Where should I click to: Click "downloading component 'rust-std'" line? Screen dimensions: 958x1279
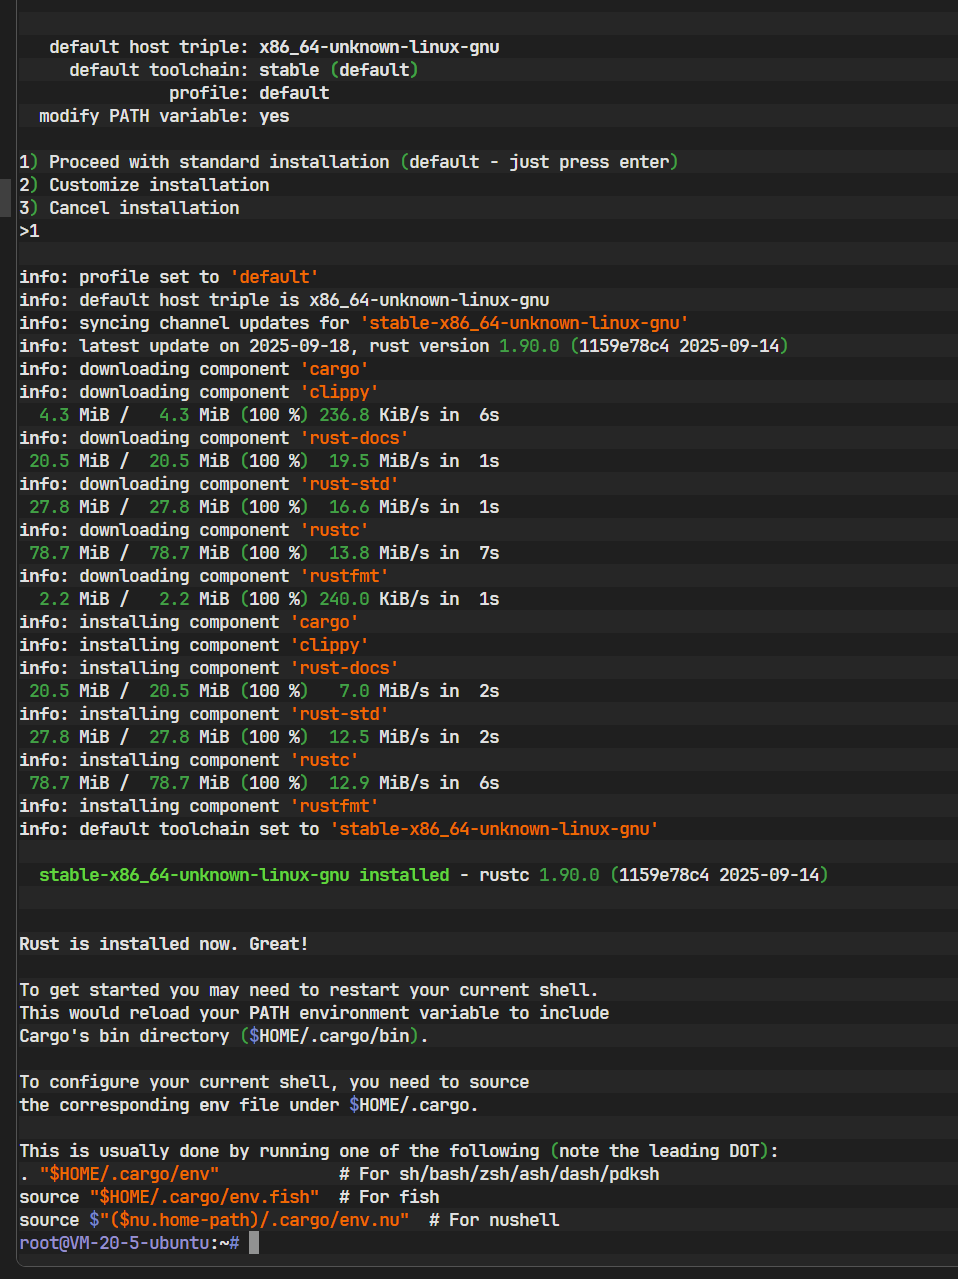pos(209,484)
